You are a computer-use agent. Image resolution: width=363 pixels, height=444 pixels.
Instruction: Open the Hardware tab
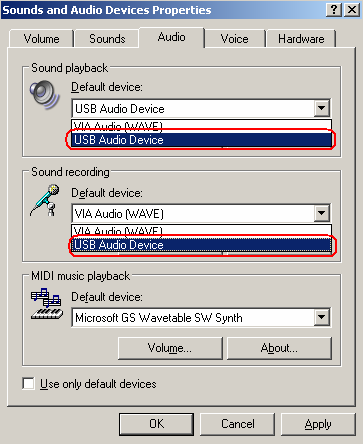click(301, 39)
